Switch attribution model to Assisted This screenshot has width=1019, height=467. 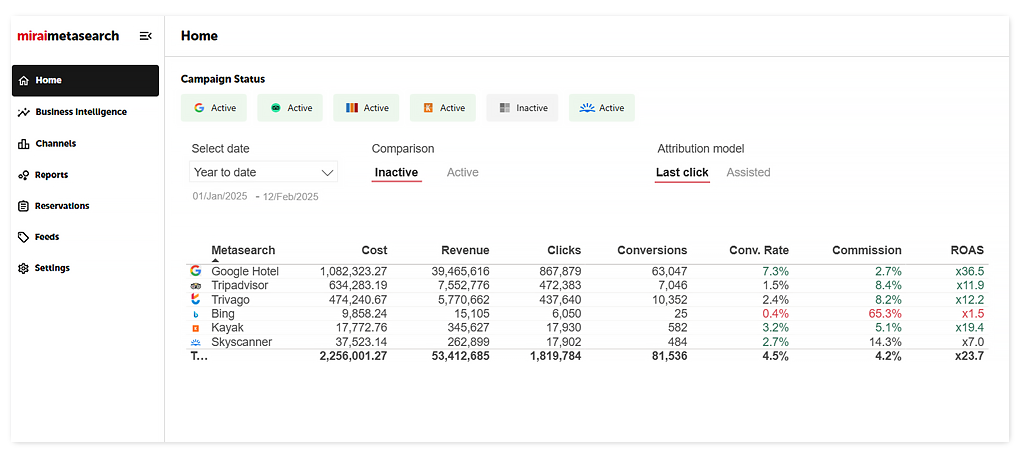pyautogui.click(x=748, y=173)
